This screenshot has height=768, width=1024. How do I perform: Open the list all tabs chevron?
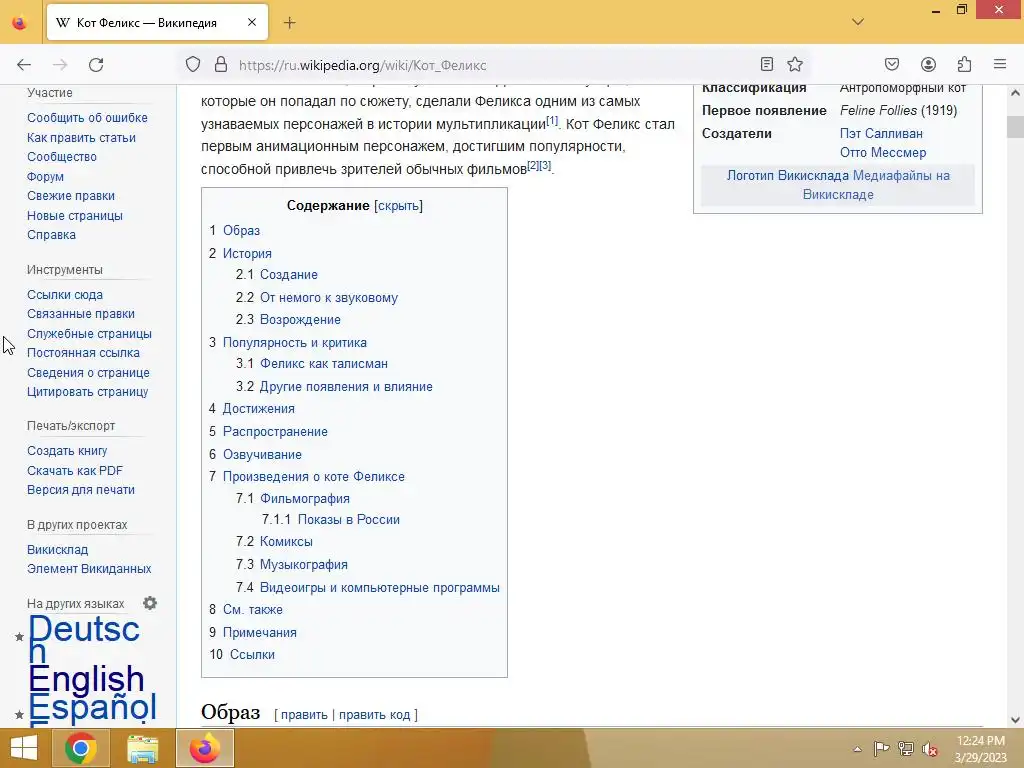click(x=858, y=22)
